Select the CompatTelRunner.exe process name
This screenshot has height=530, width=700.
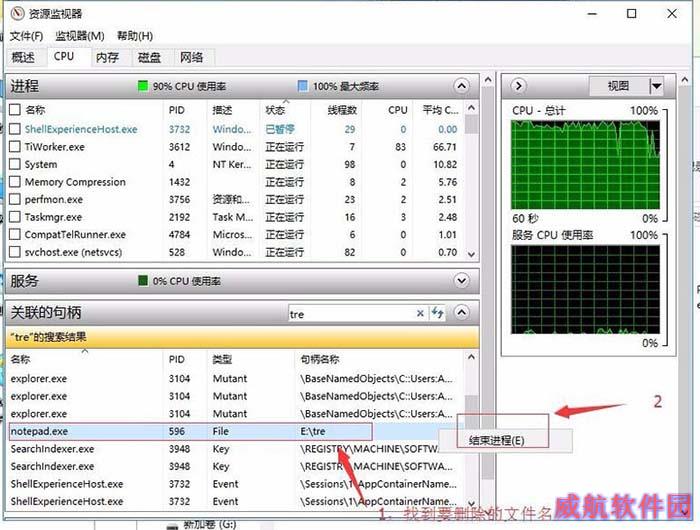click(x=75, y=234)
